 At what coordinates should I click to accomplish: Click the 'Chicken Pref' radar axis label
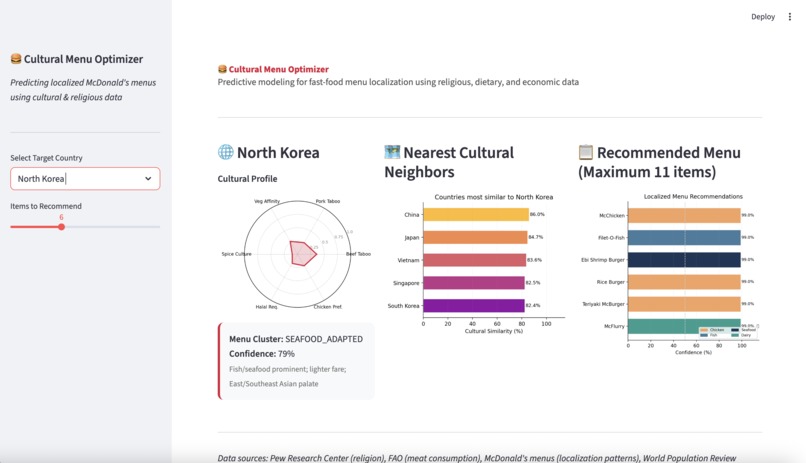click(328, 307)
